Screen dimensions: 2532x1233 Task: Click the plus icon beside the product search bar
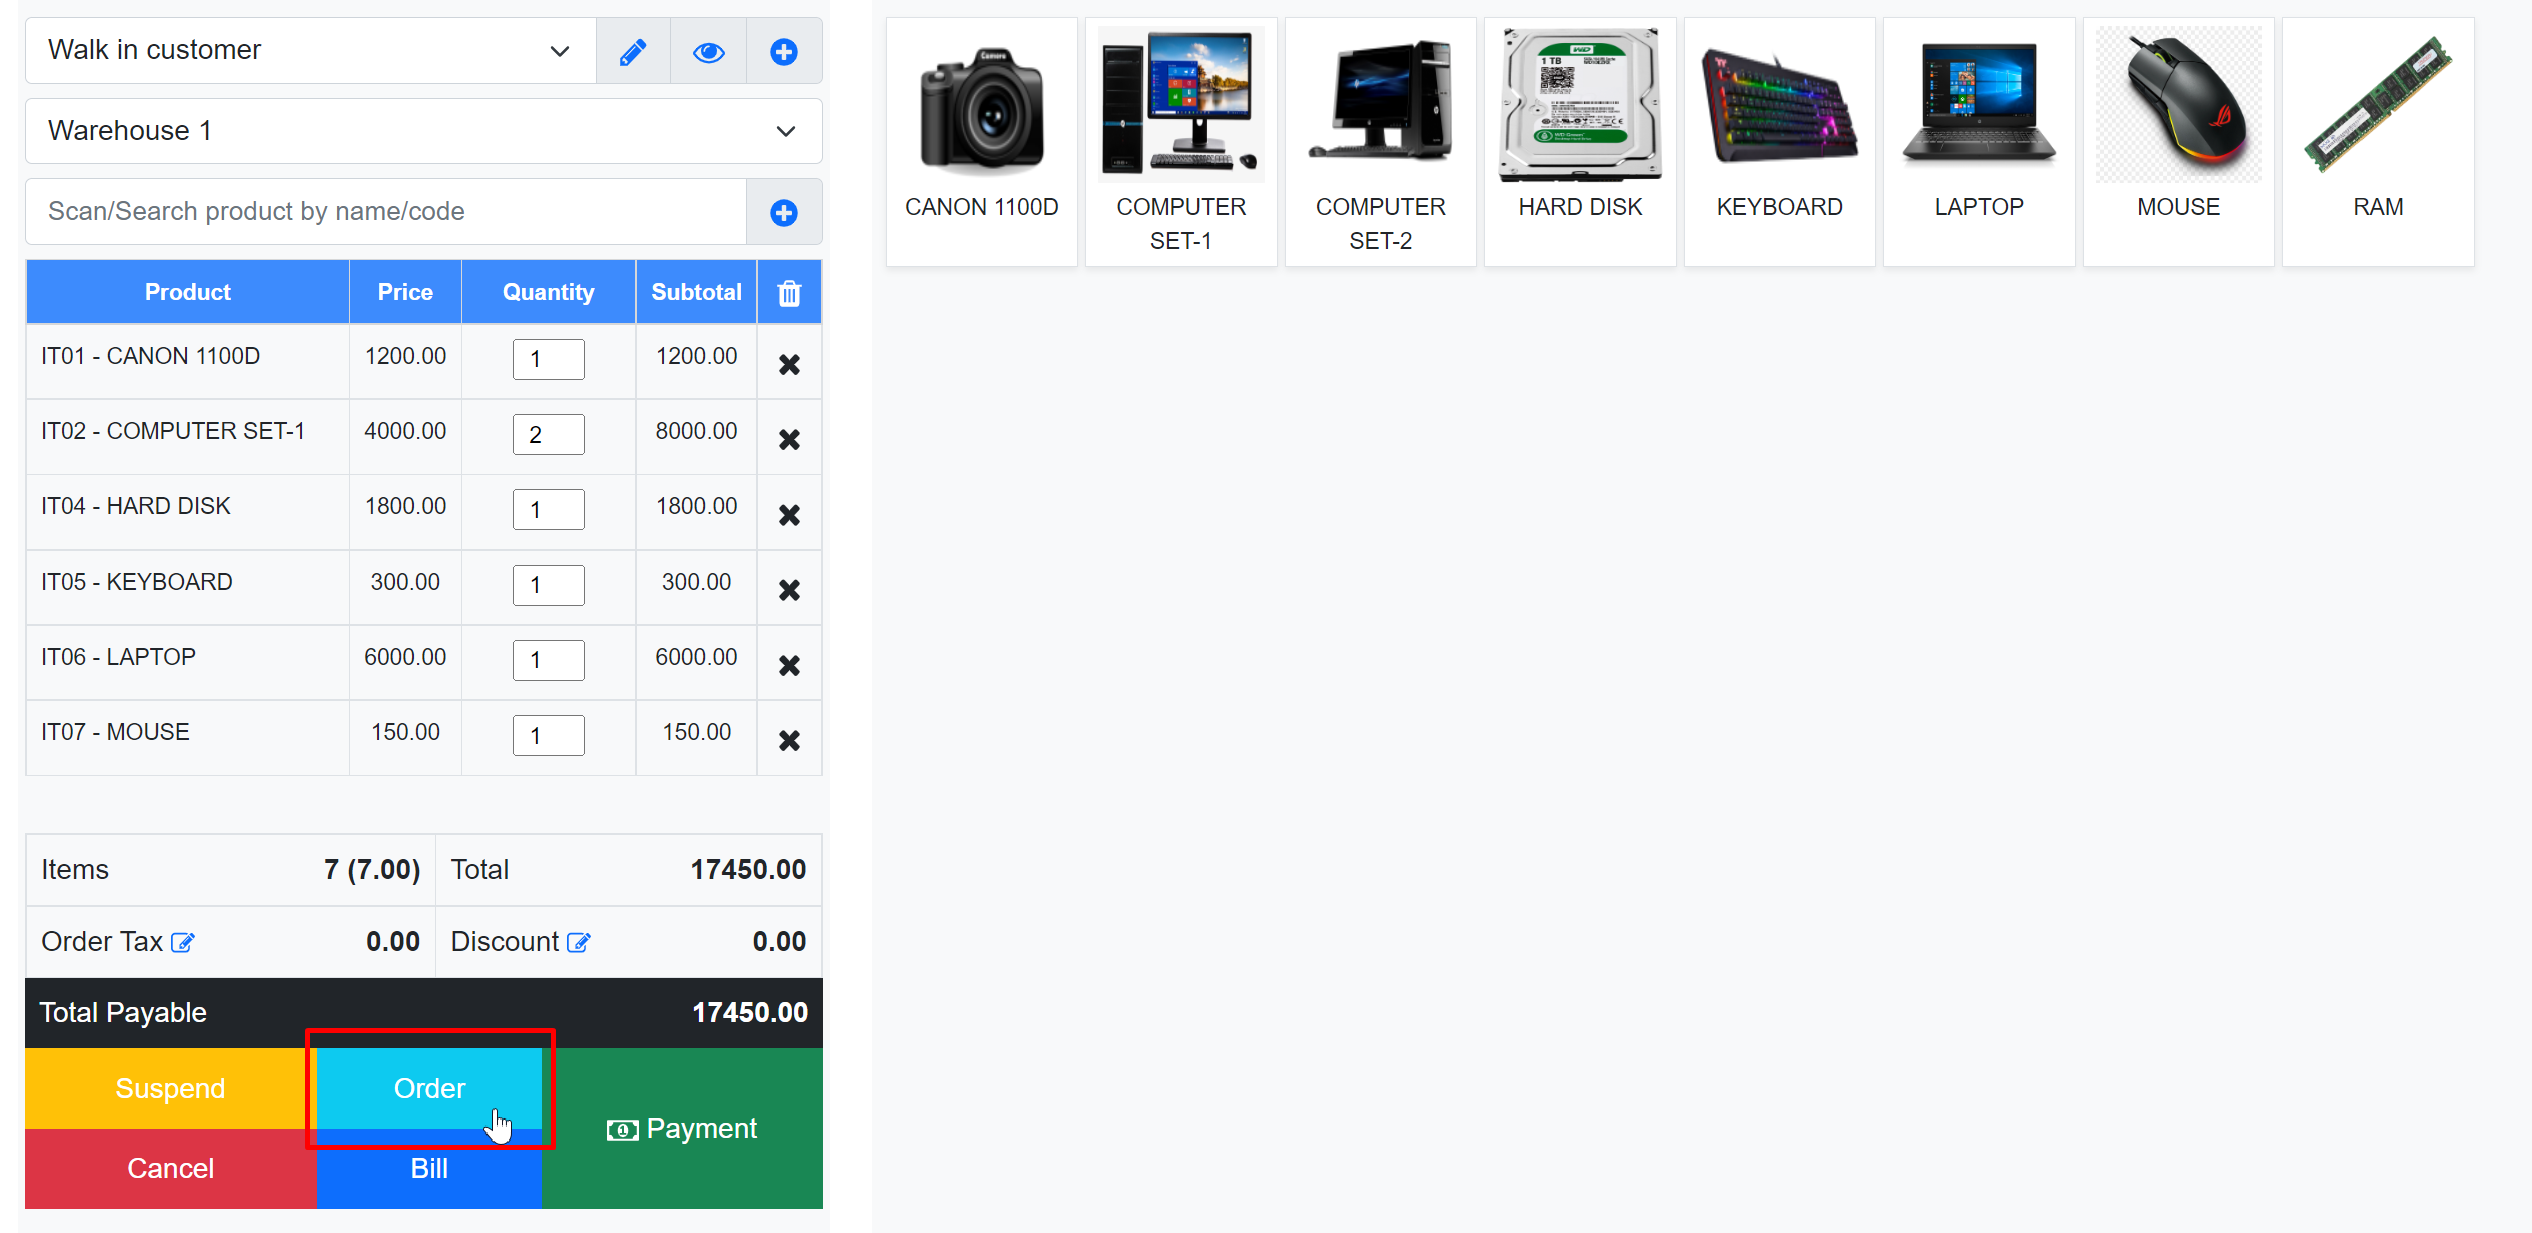pyautogui.click(x=784, y=211)
